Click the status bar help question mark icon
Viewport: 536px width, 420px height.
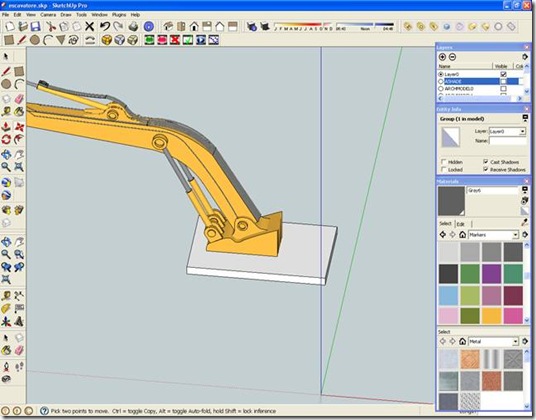44,411
